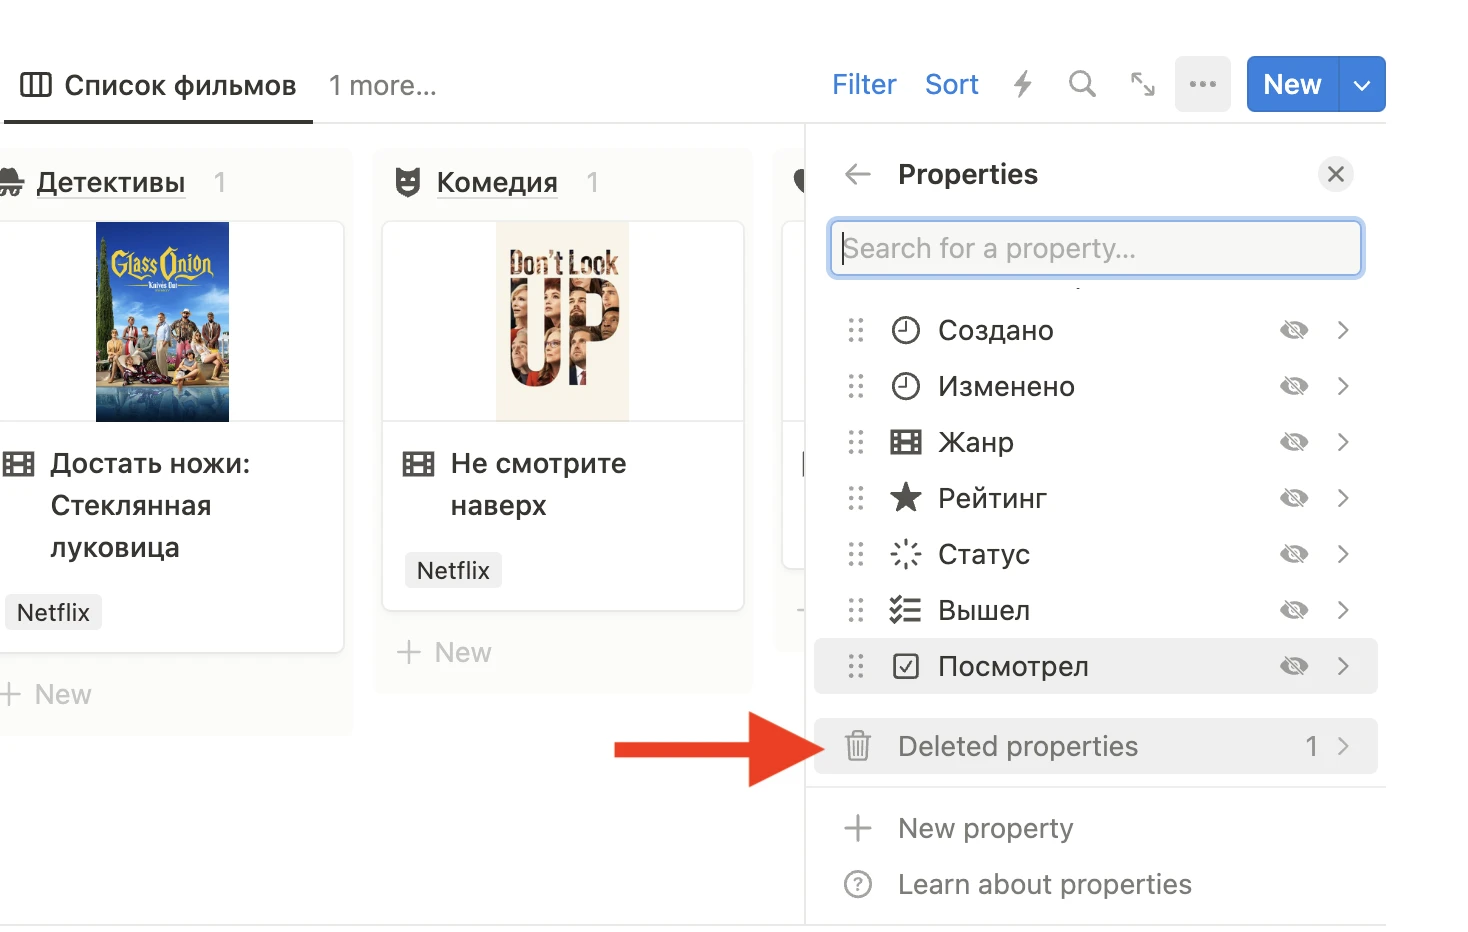
Task: Focus the Search for a property field
Action: [x=1096, y=248]
